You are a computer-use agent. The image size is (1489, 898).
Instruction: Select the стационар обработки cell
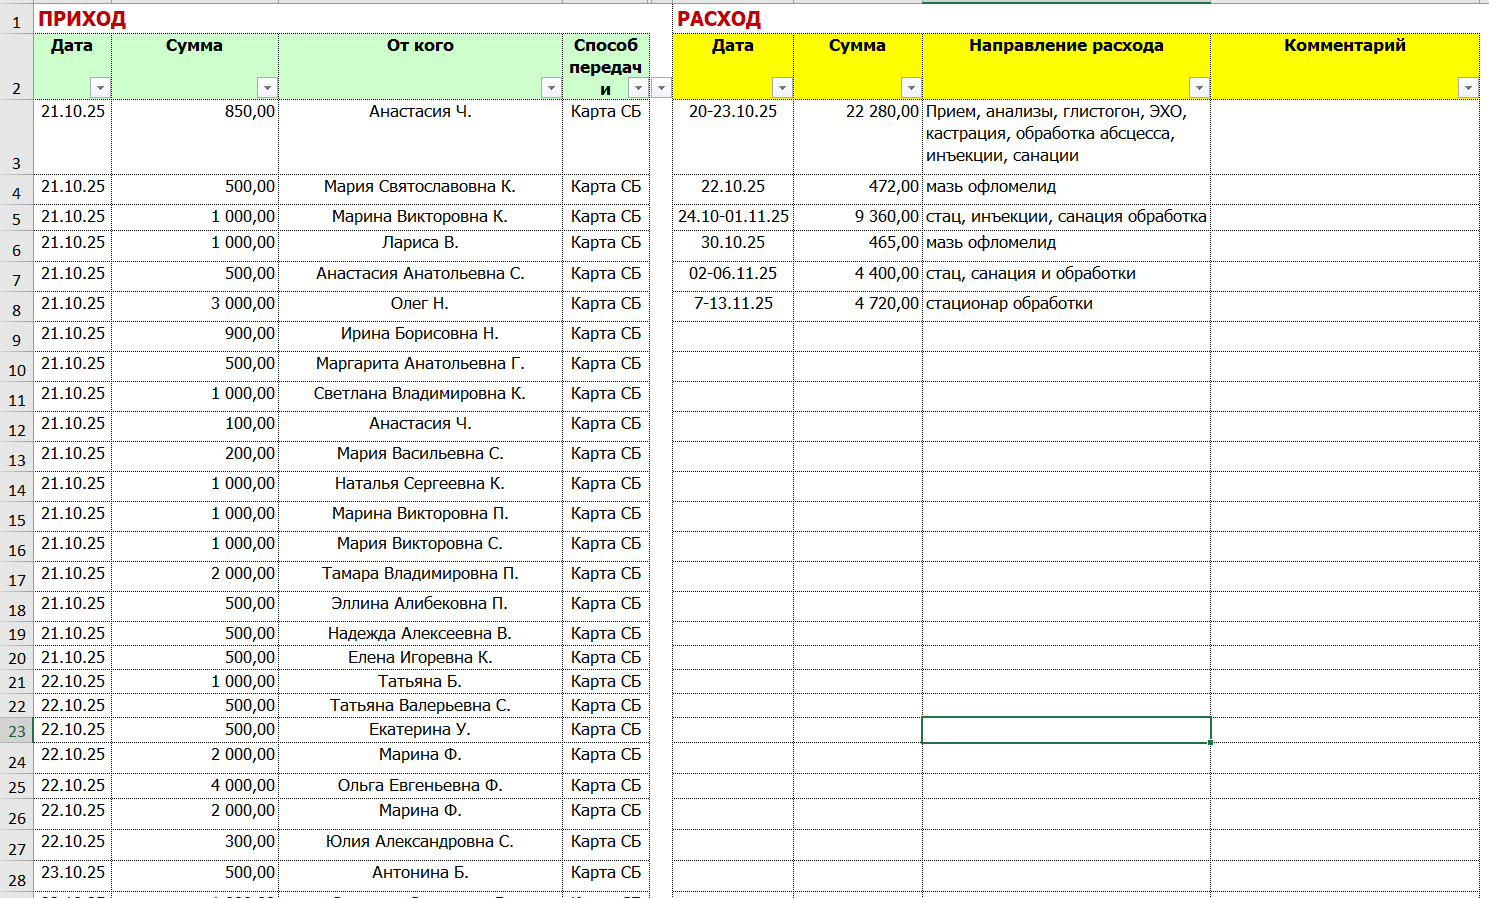pyautogui.click(x=1066, y=304)
